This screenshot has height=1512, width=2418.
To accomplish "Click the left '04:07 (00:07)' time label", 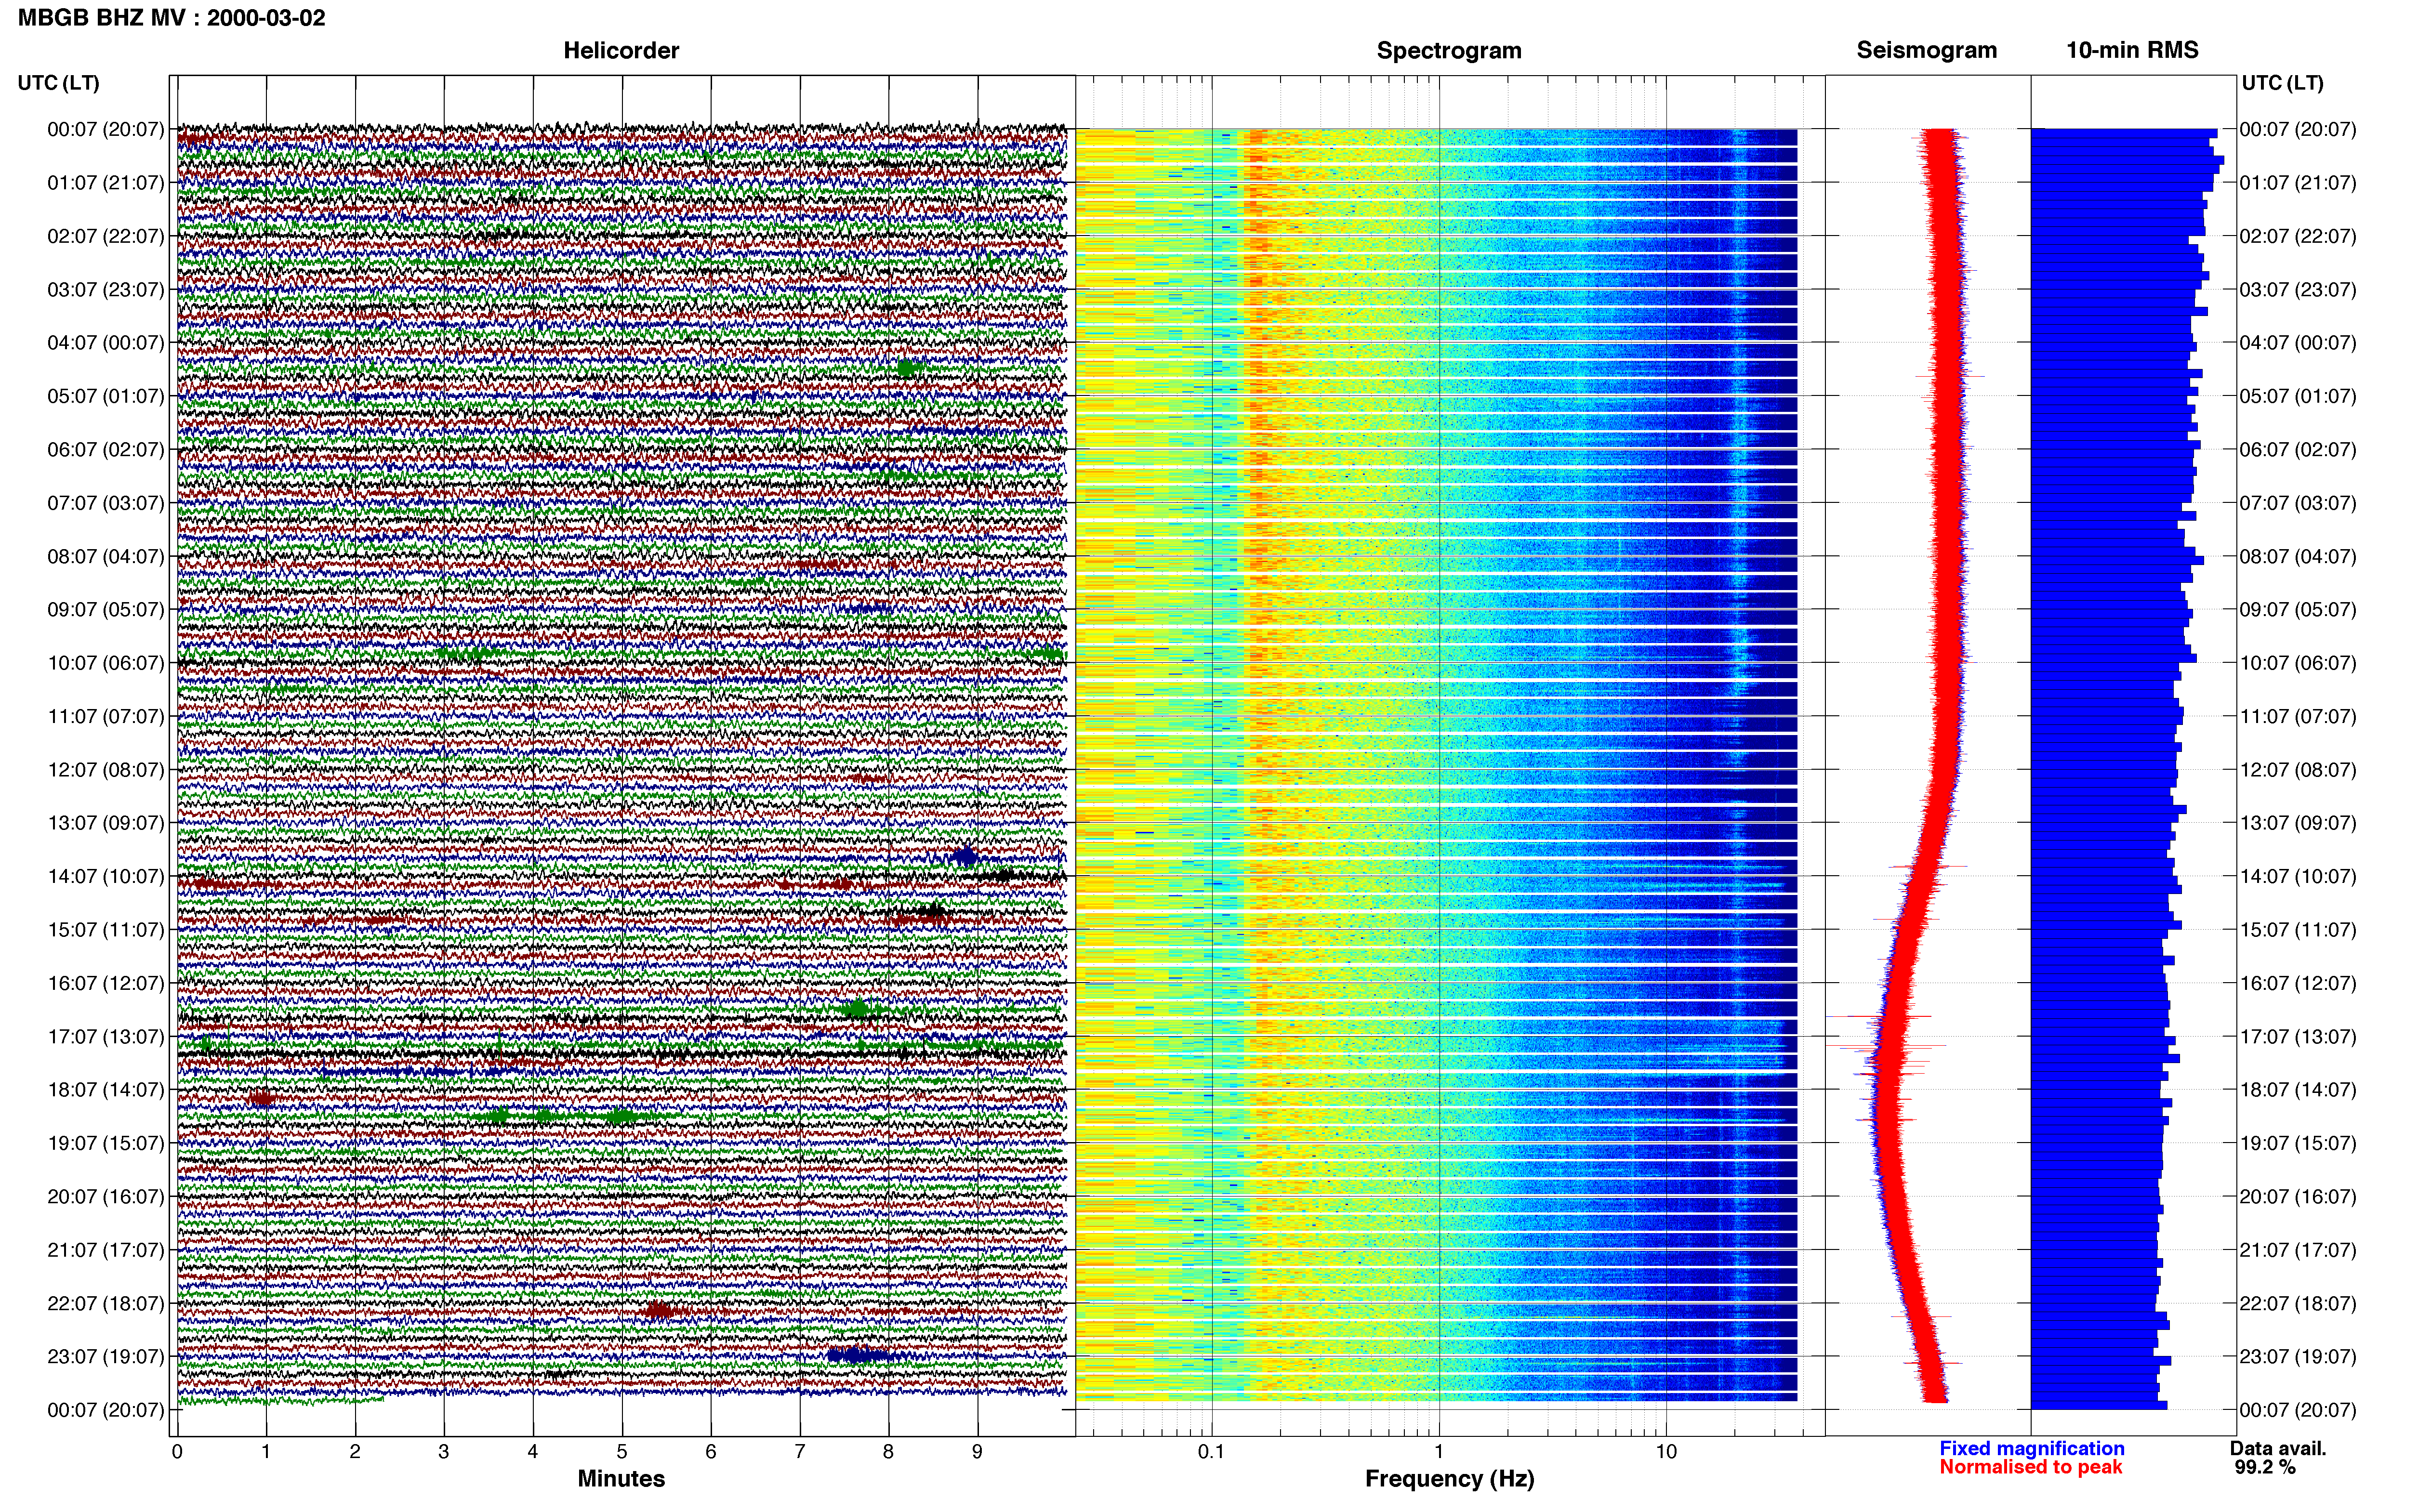I will pos(106,343).
